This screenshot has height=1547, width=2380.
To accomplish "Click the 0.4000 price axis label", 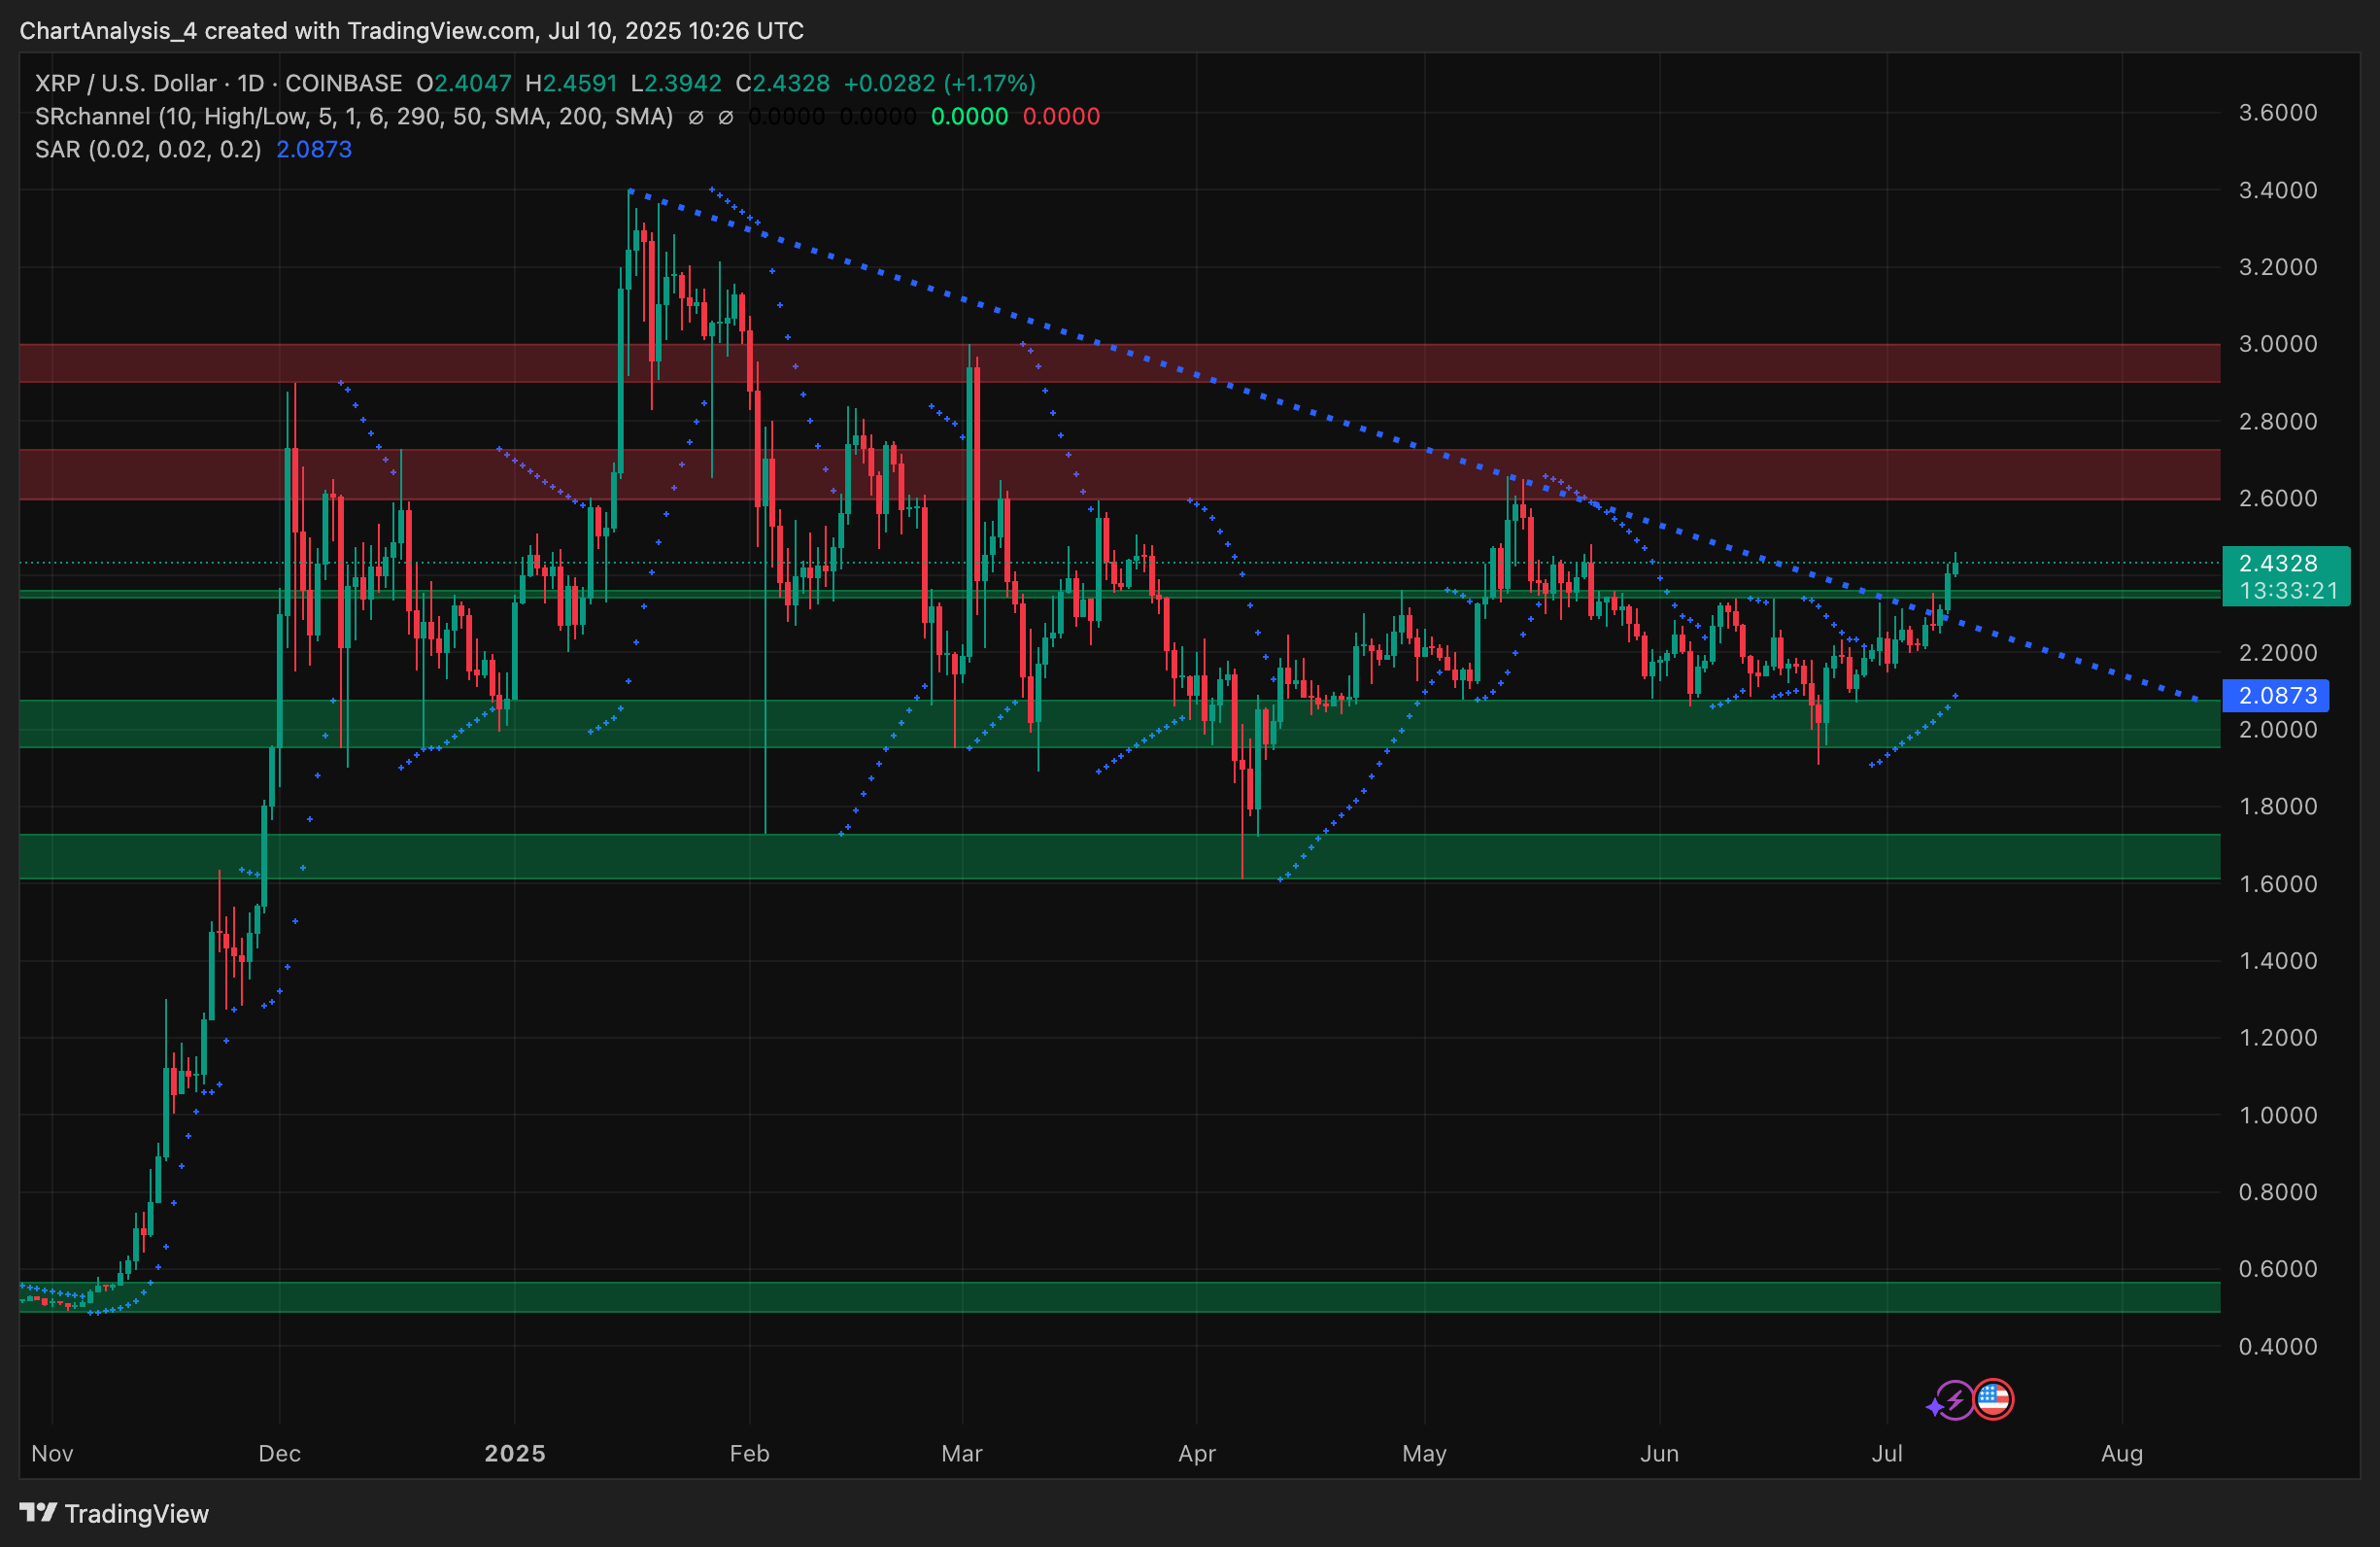I will (x=2278, y=1347).
